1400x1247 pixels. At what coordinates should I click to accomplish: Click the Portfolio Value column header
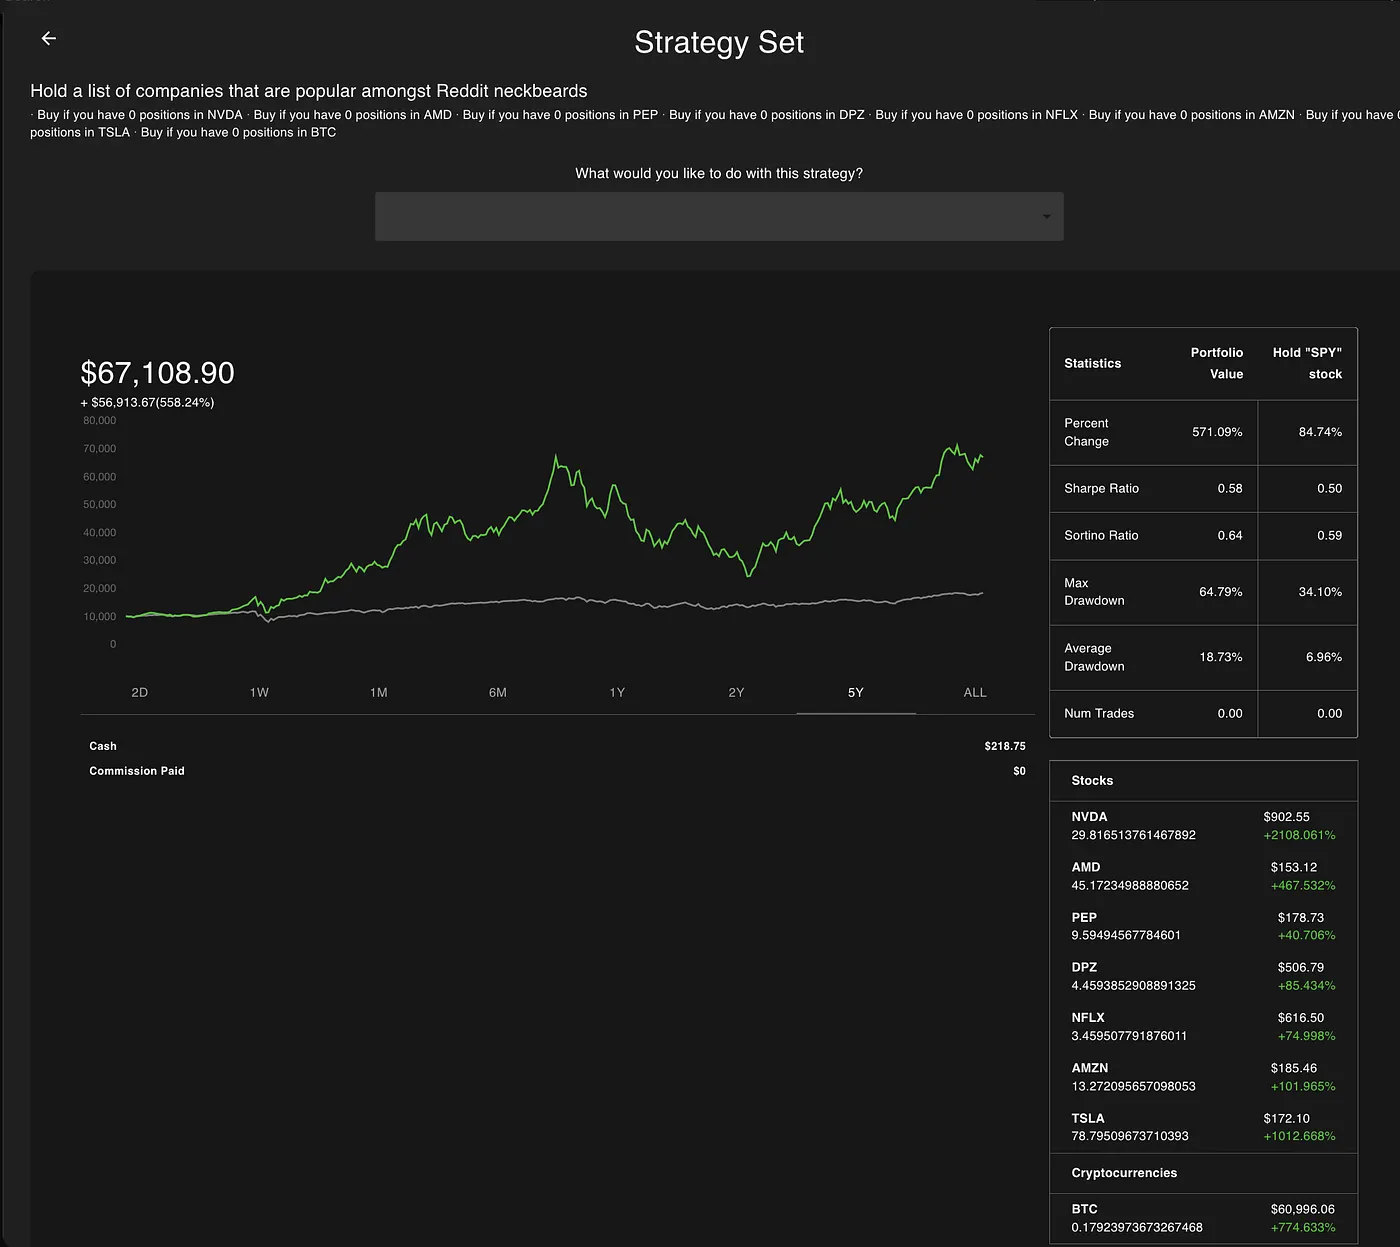click(x=1217, y=363)
